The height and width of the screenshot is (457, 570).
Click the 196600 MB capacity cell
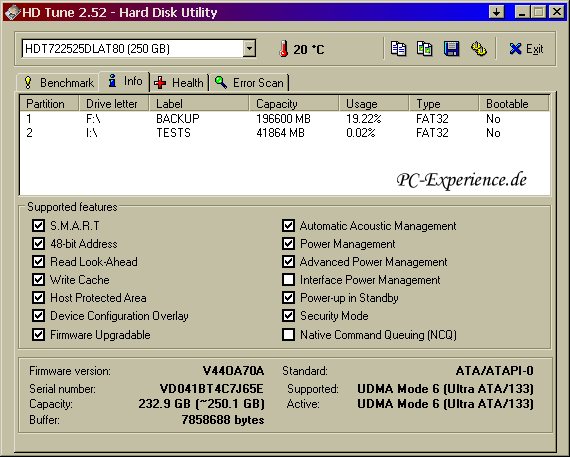tap(283, 119)
